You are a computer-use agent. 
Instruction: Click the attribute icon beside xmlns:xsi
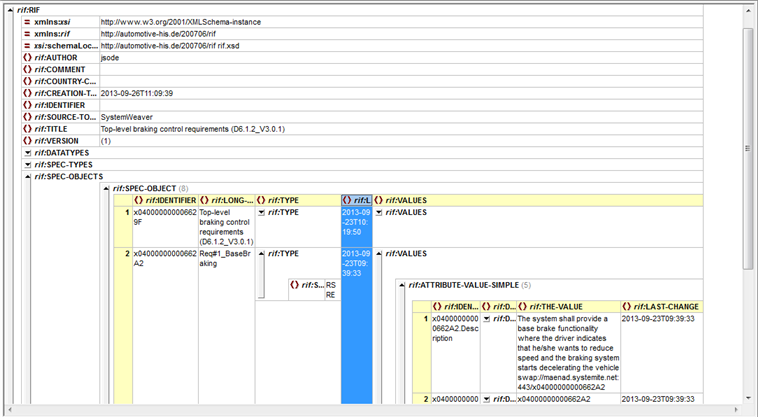coord(27,22)
